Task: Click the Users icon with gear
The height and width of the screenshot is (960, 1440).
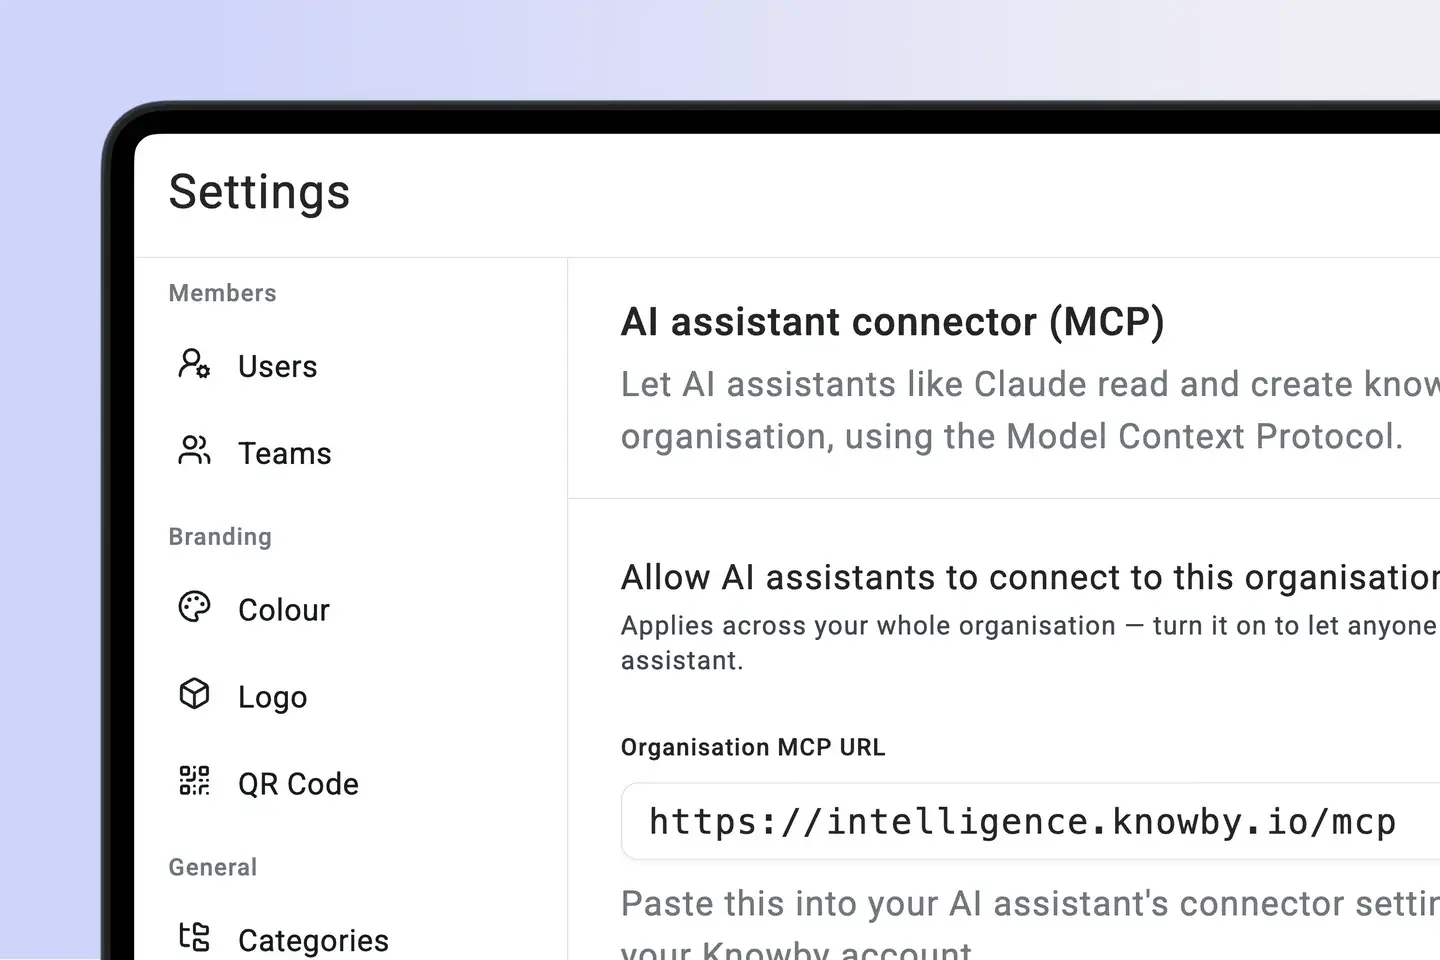Action: pyautogui.click(x=194, y=363)
